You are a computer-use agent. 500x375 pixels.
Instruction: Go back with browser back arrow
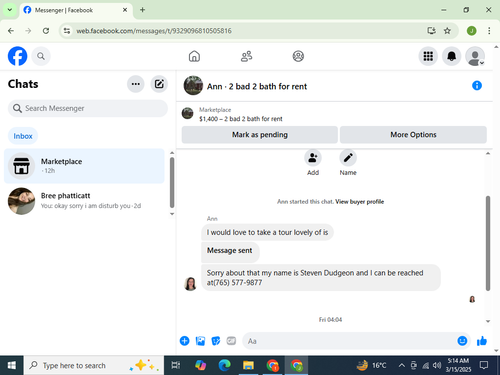(x=11, y=31)
